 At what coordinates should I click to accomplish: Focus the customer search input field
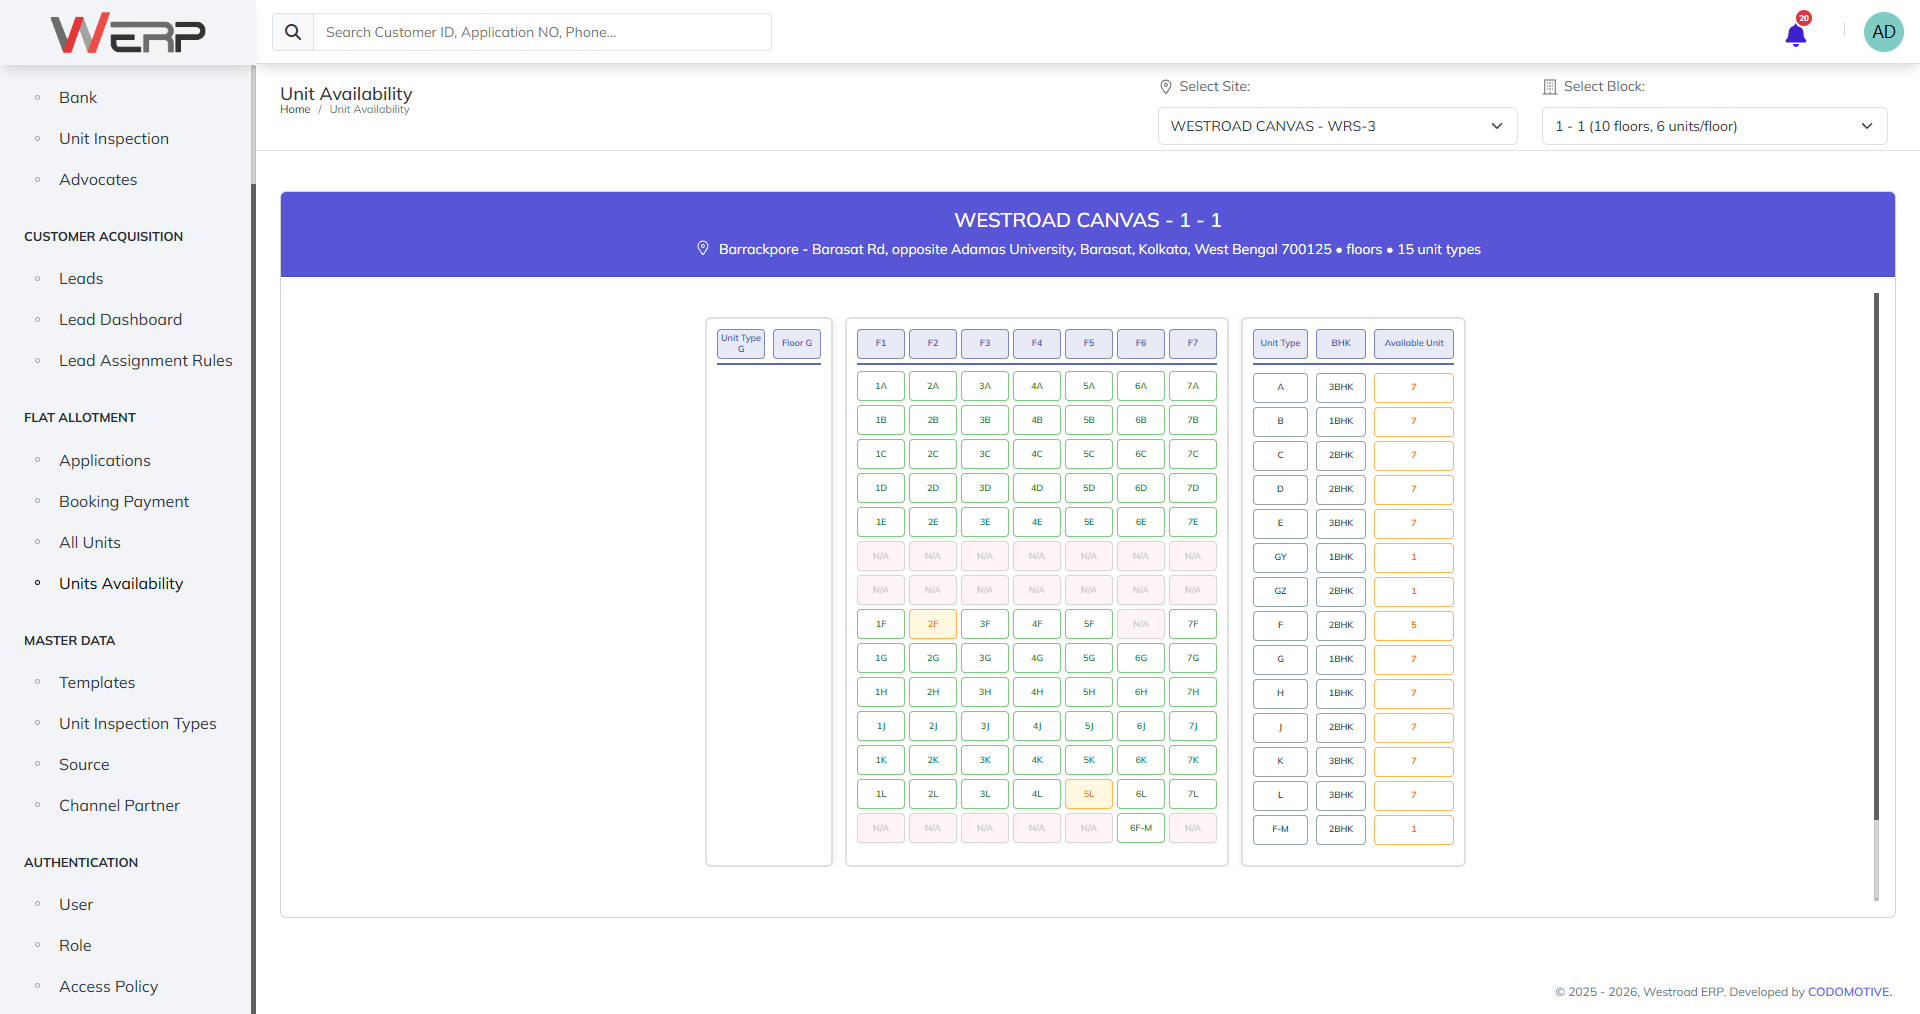(x=542, y=32)
